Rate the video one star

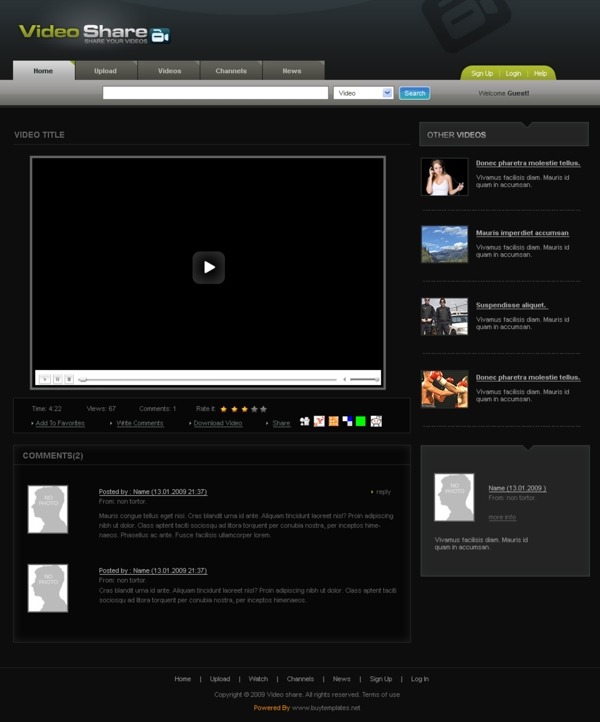point(224,409)
